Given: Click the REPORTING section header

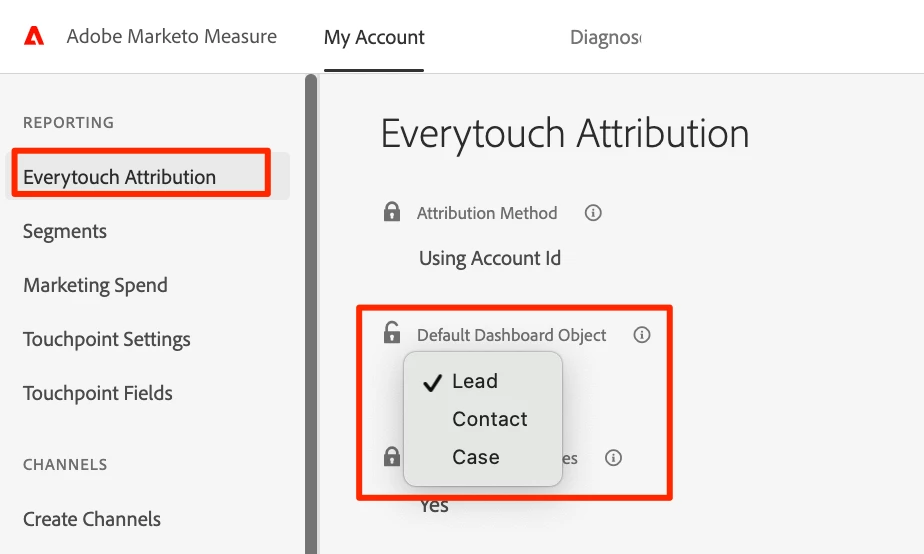Looking at the screenshot, I should [x=68, y=123].
